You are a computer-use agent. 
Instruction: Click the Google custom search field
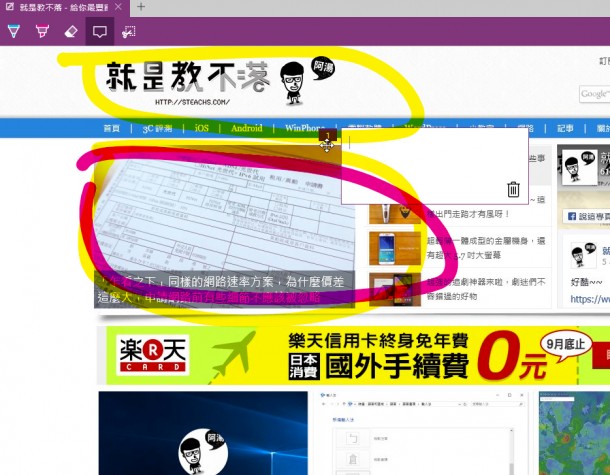click(594, 94)
